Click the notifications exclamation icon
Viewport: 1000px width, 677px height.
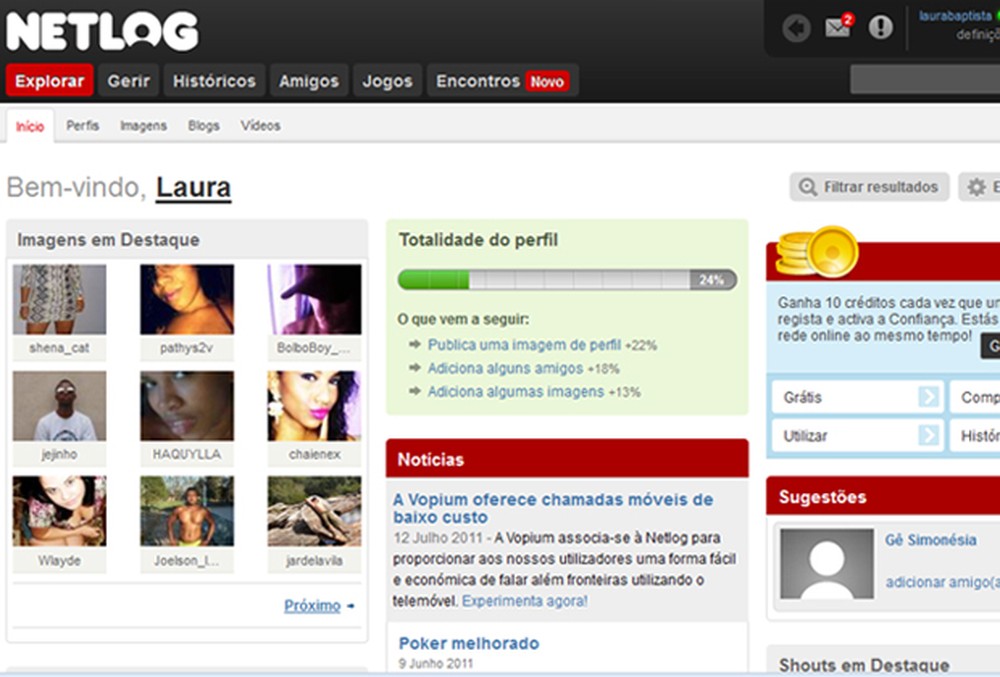879,27
